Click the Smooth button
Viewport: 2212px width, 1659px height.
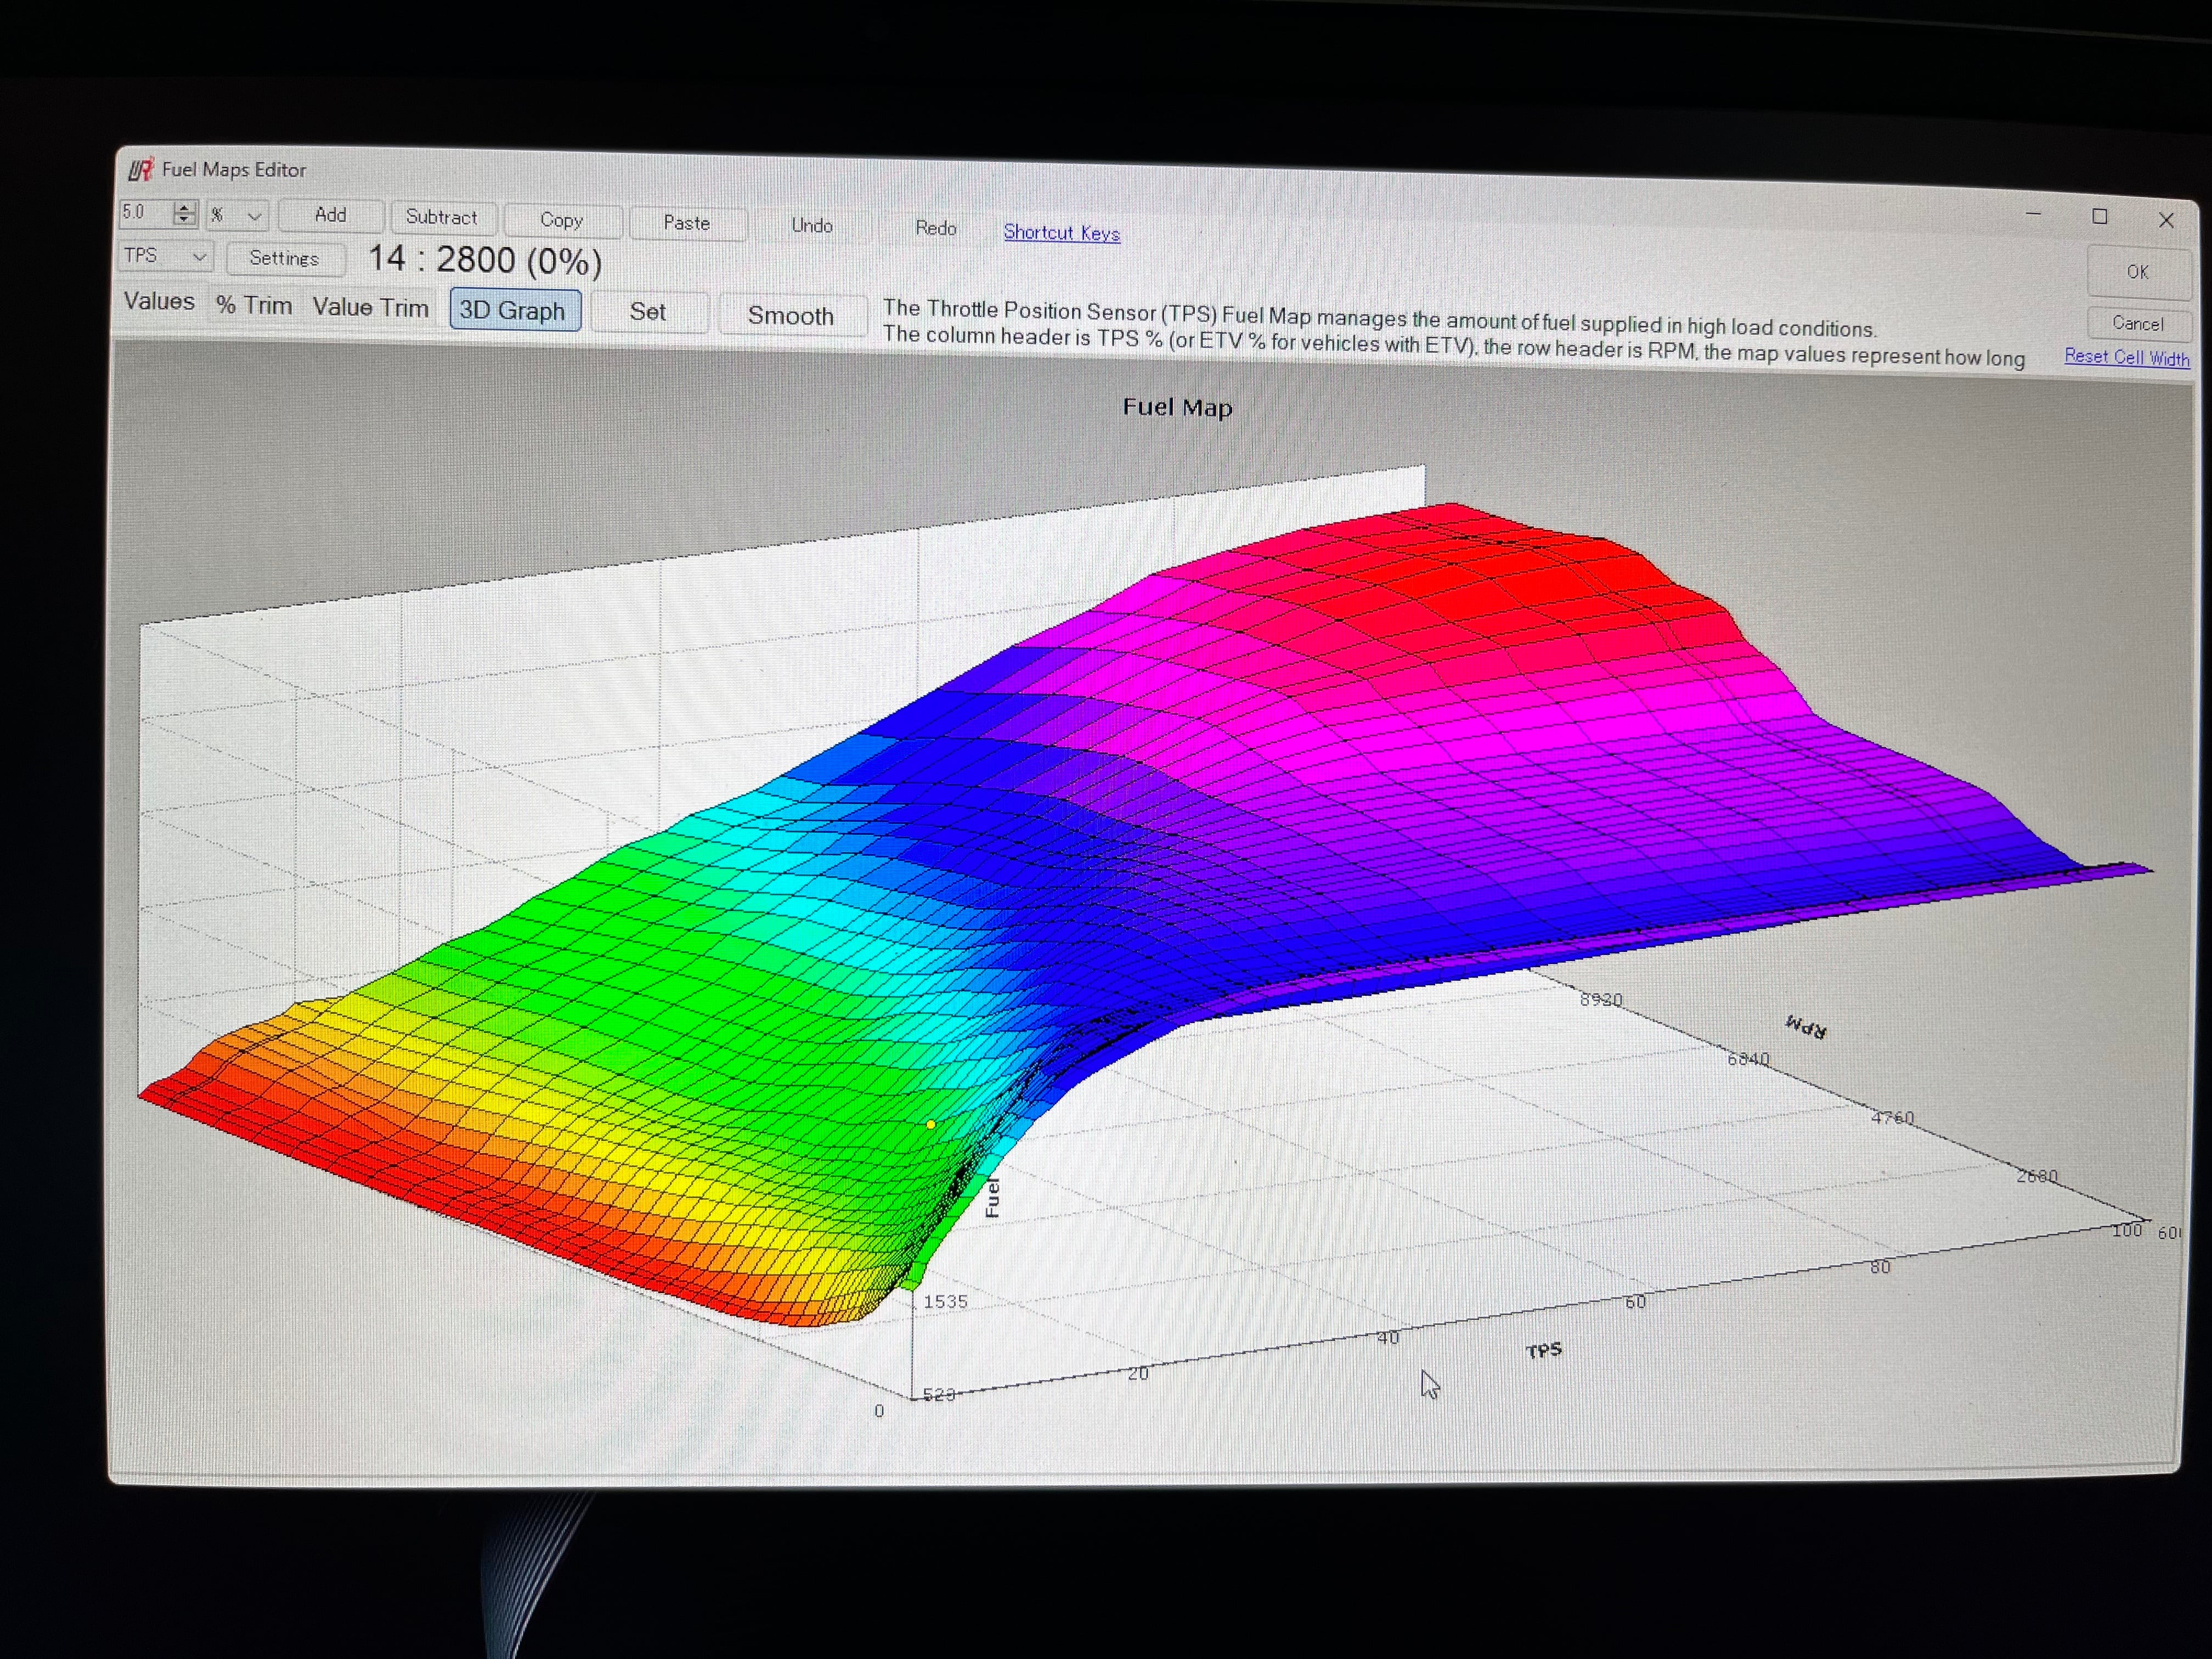[x=790, y=316]
